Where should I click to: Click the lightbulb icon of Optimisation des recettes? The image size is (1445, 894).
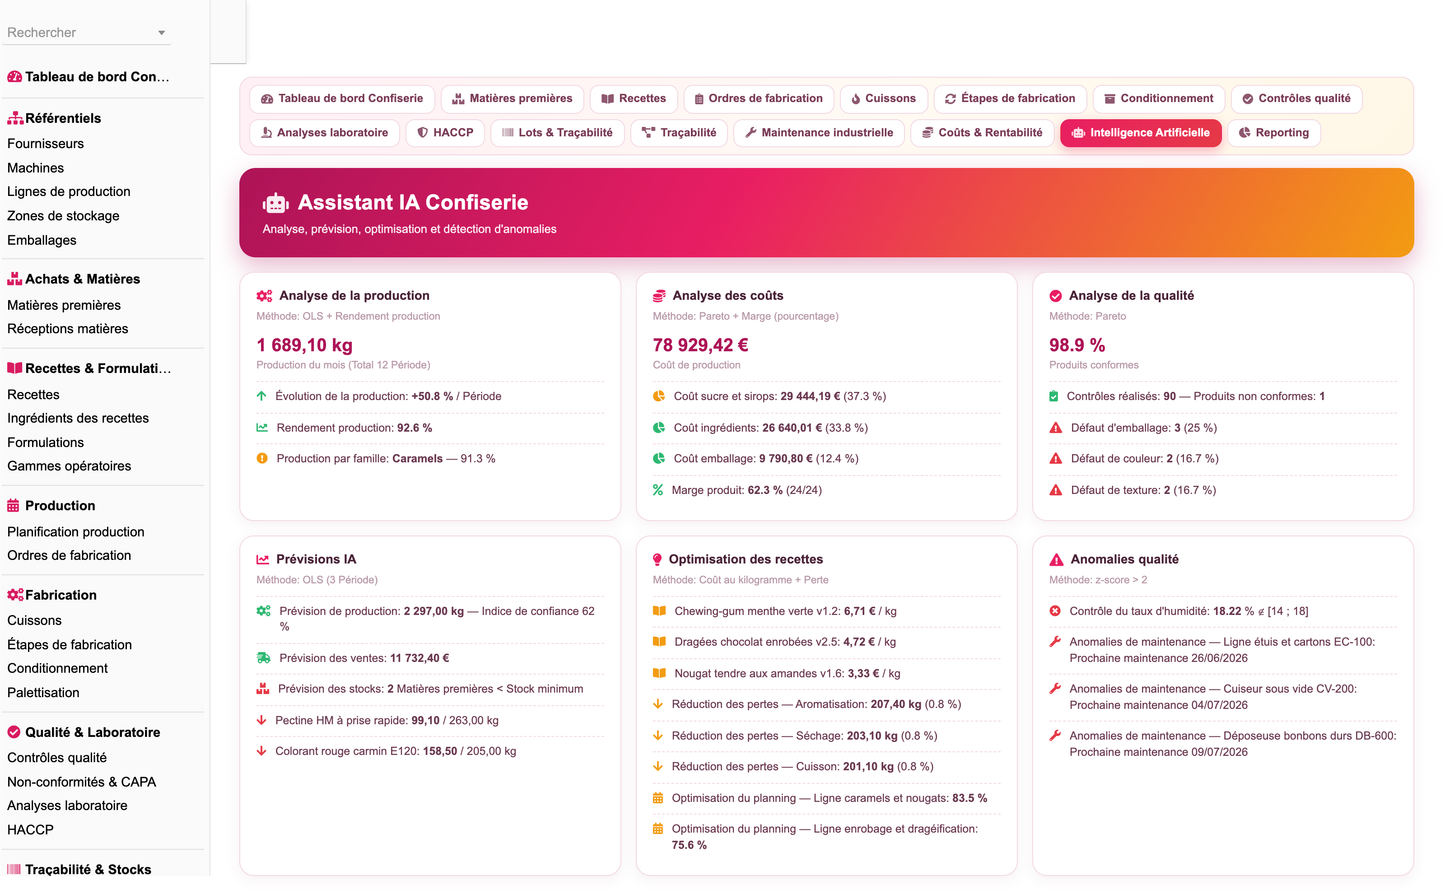click(657, 560)
